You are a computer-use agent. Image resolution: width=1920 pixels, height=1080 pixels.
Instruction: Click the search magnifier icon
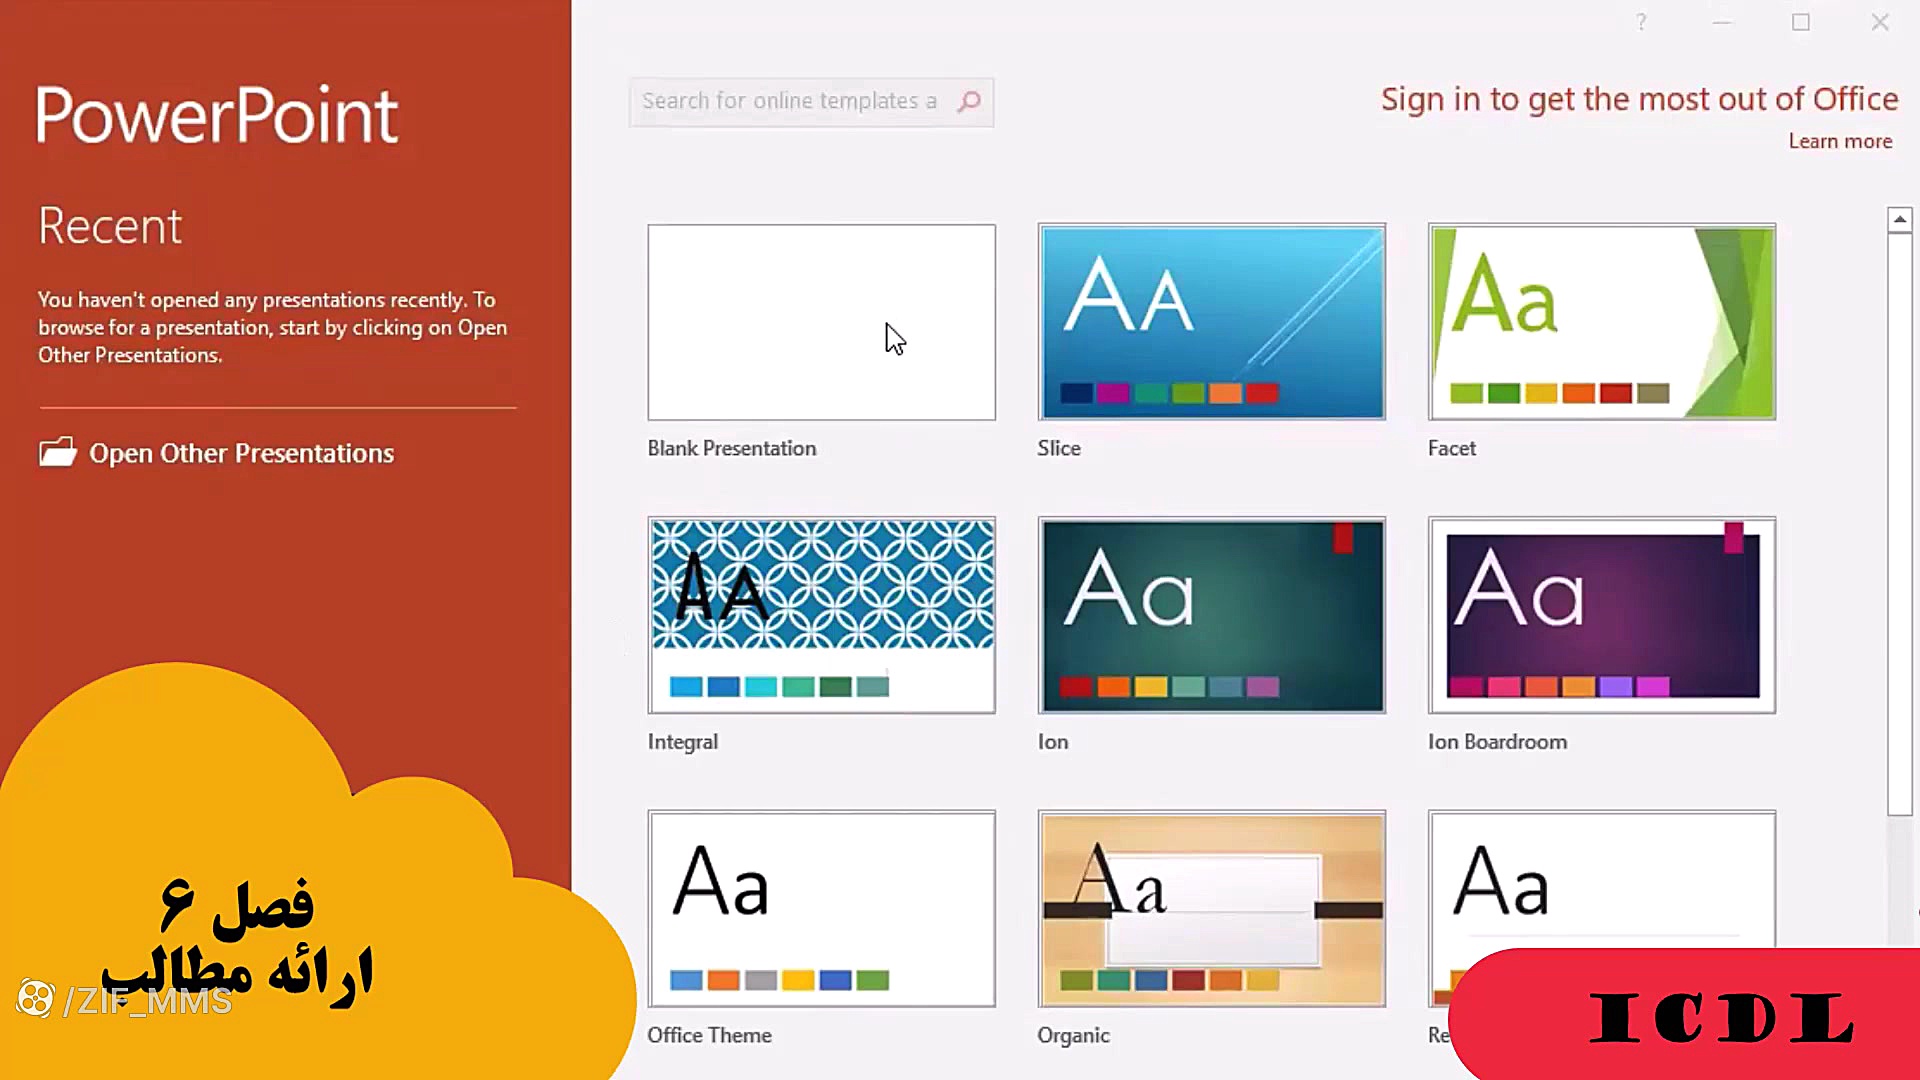coord(968,102)
